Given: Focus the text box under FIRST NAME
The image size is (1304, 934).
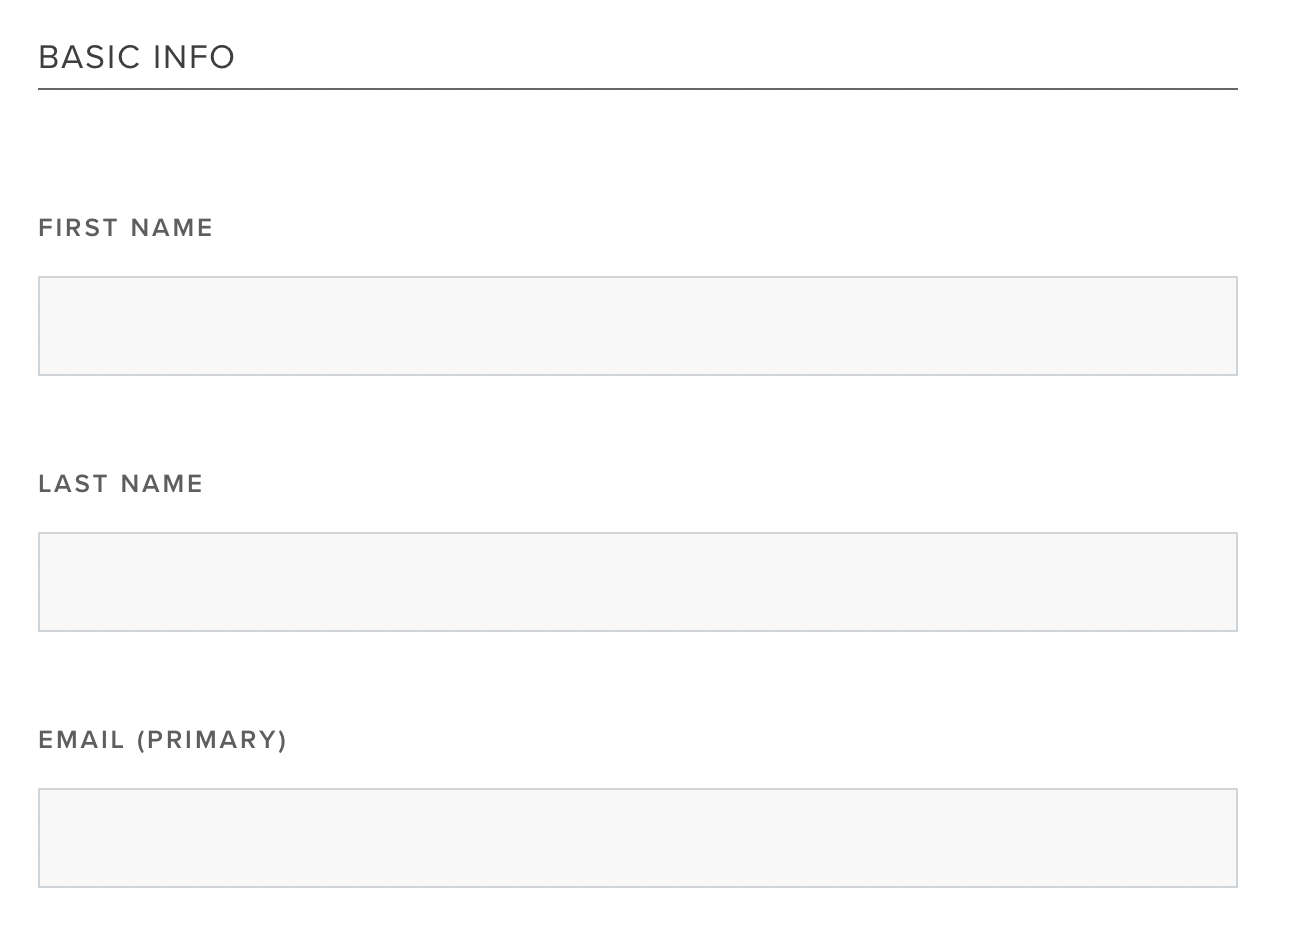Looking at the screenshot, I should 638,326.
